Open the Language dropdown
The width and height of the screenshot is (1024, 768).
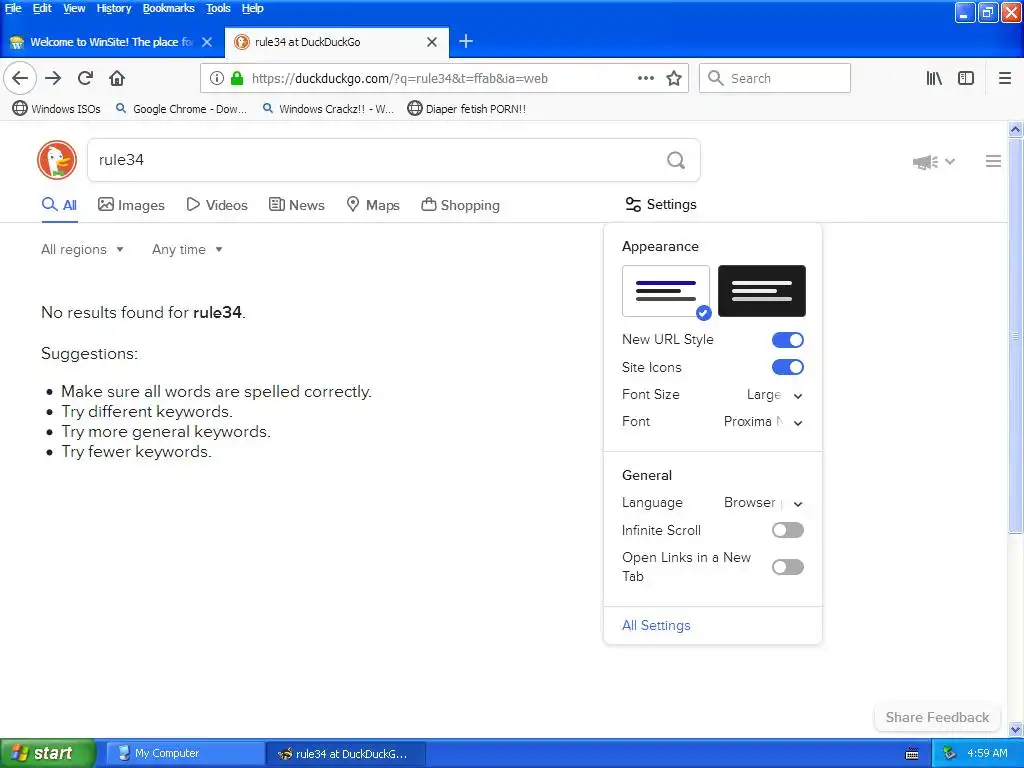pos(763,503)
